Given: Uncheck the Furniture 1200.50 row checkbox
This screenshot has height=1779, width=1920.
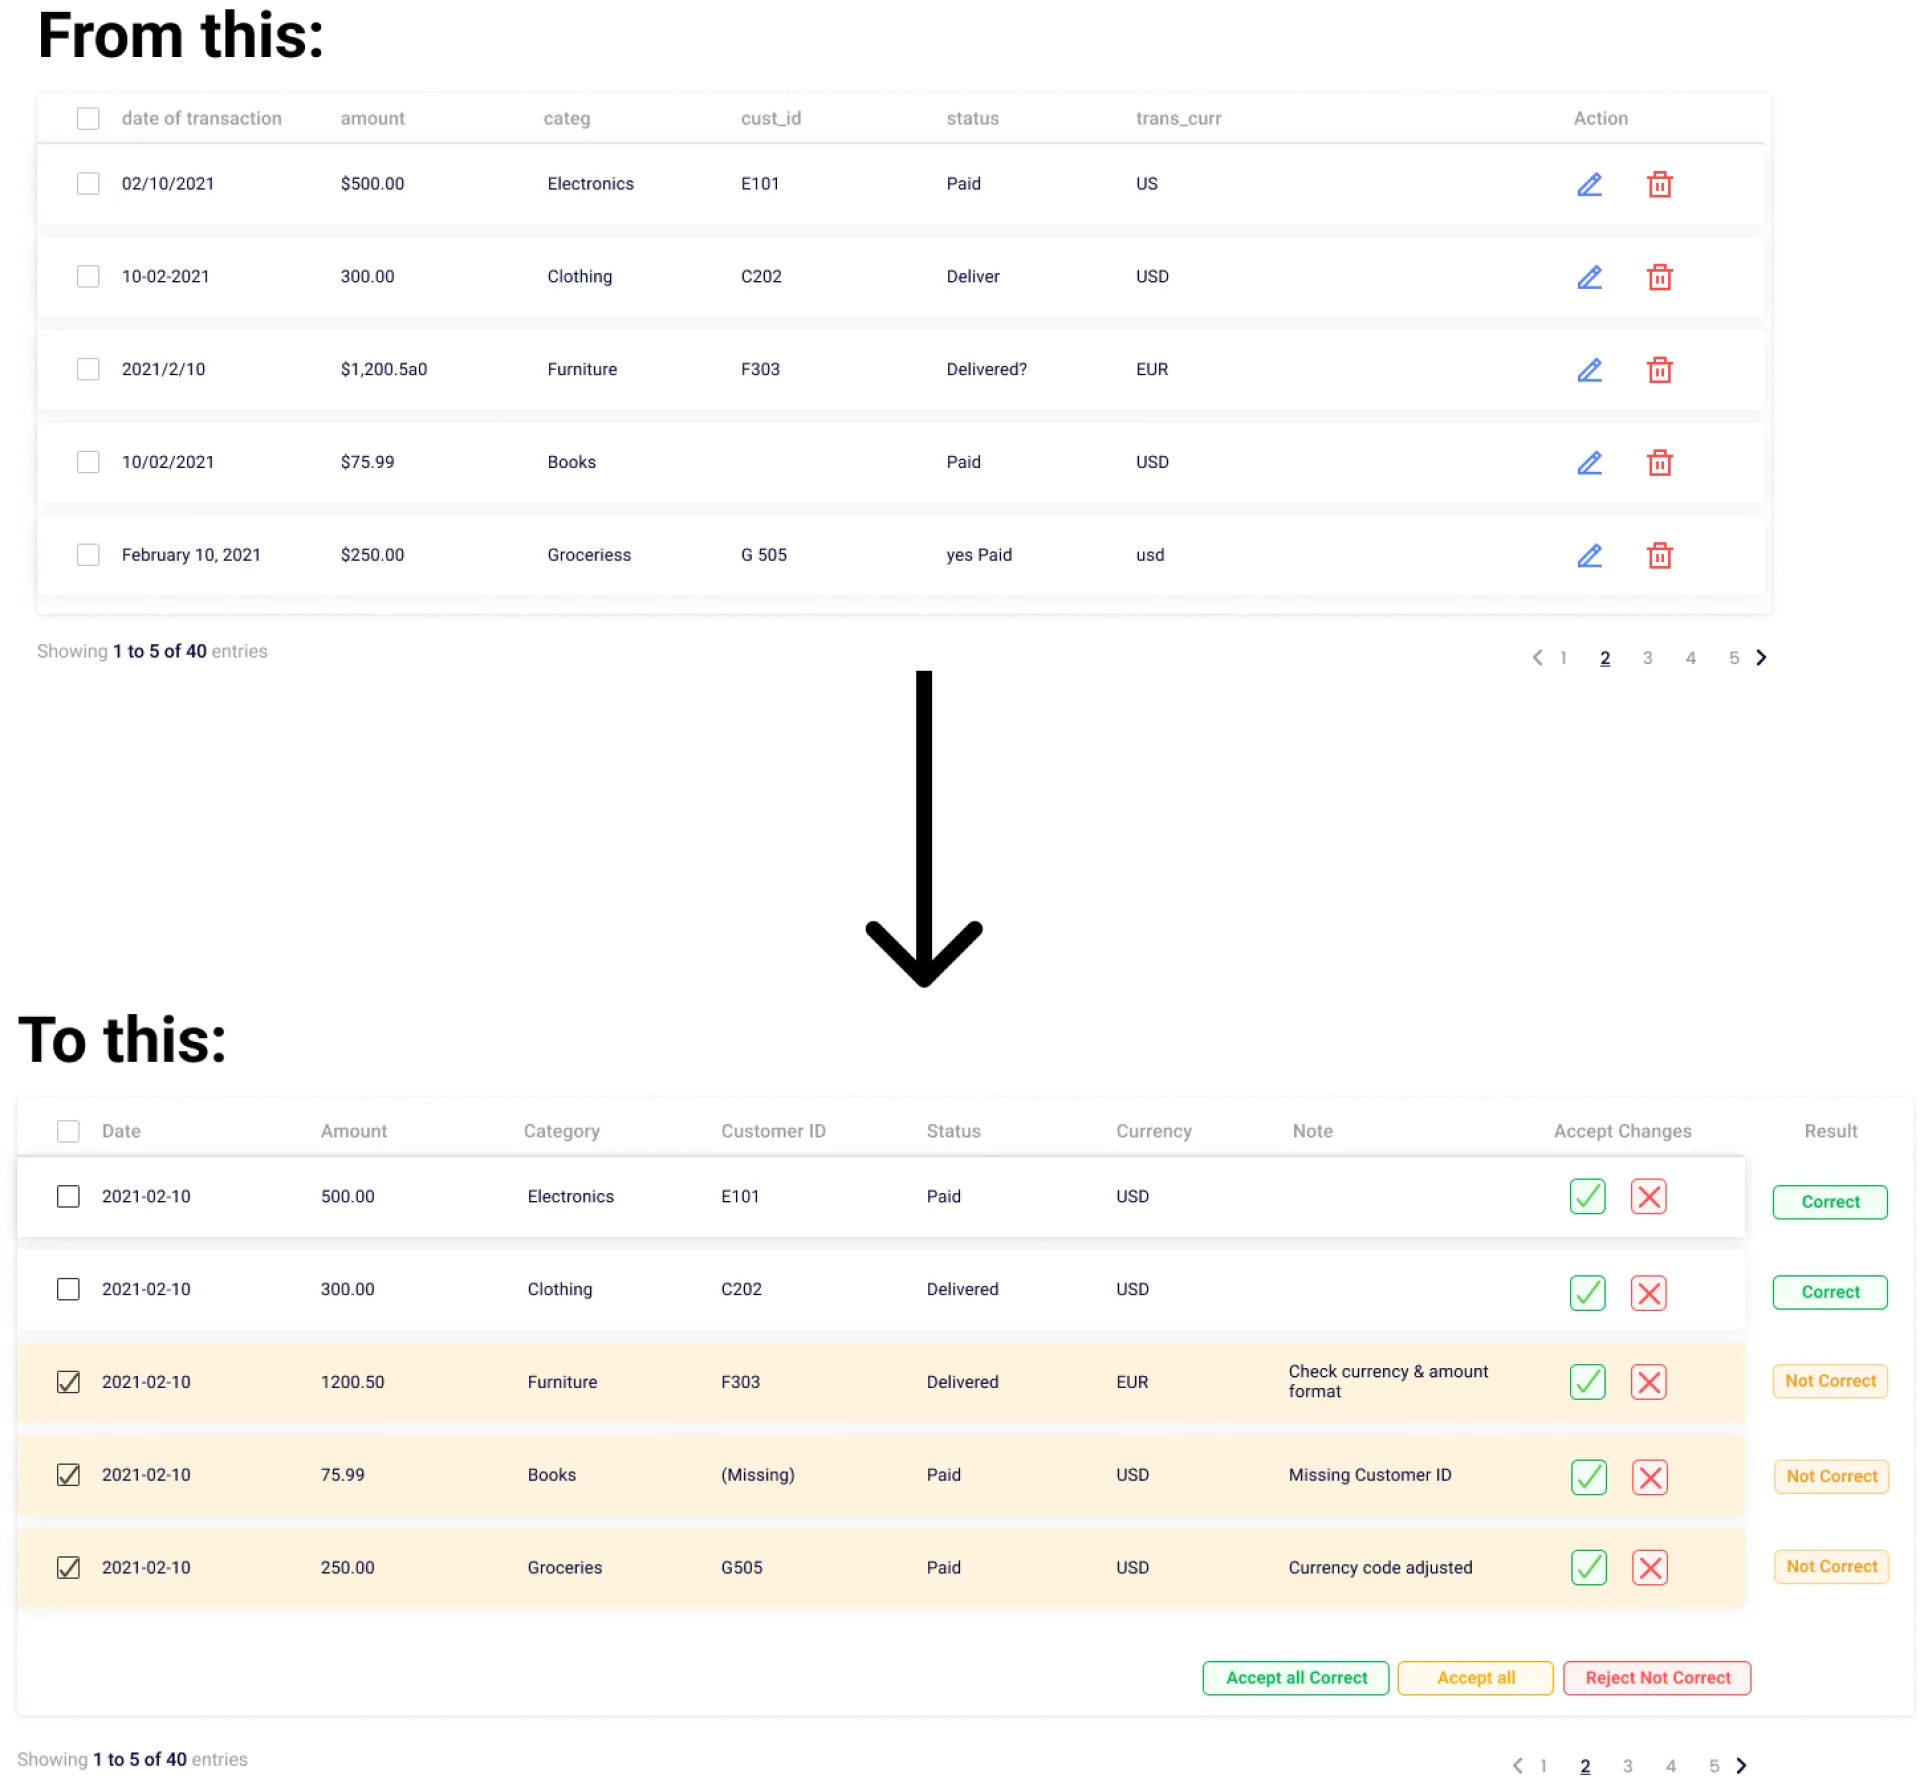Looking at the screenshot, I should [68, 1382].
